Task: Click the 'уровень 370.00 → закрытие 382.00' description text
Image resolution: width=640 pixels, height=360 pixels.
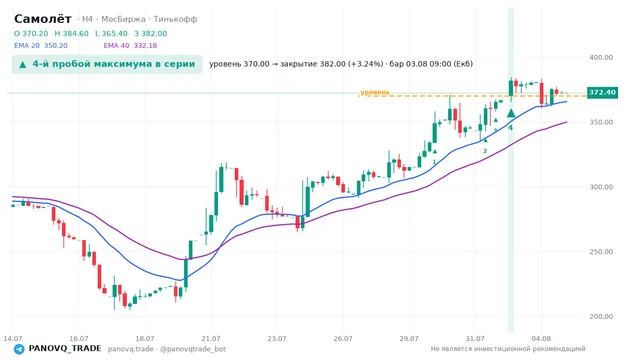Action: click(x=341, y=64)
